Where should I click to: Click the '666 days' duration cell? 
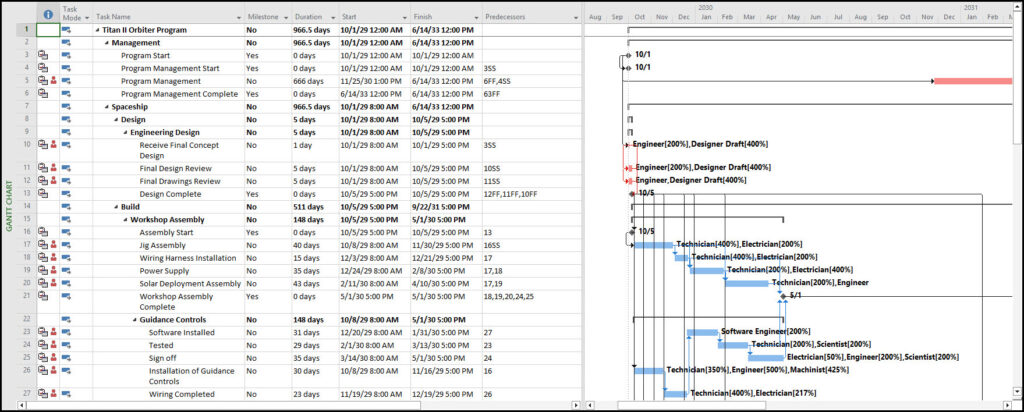315,81
